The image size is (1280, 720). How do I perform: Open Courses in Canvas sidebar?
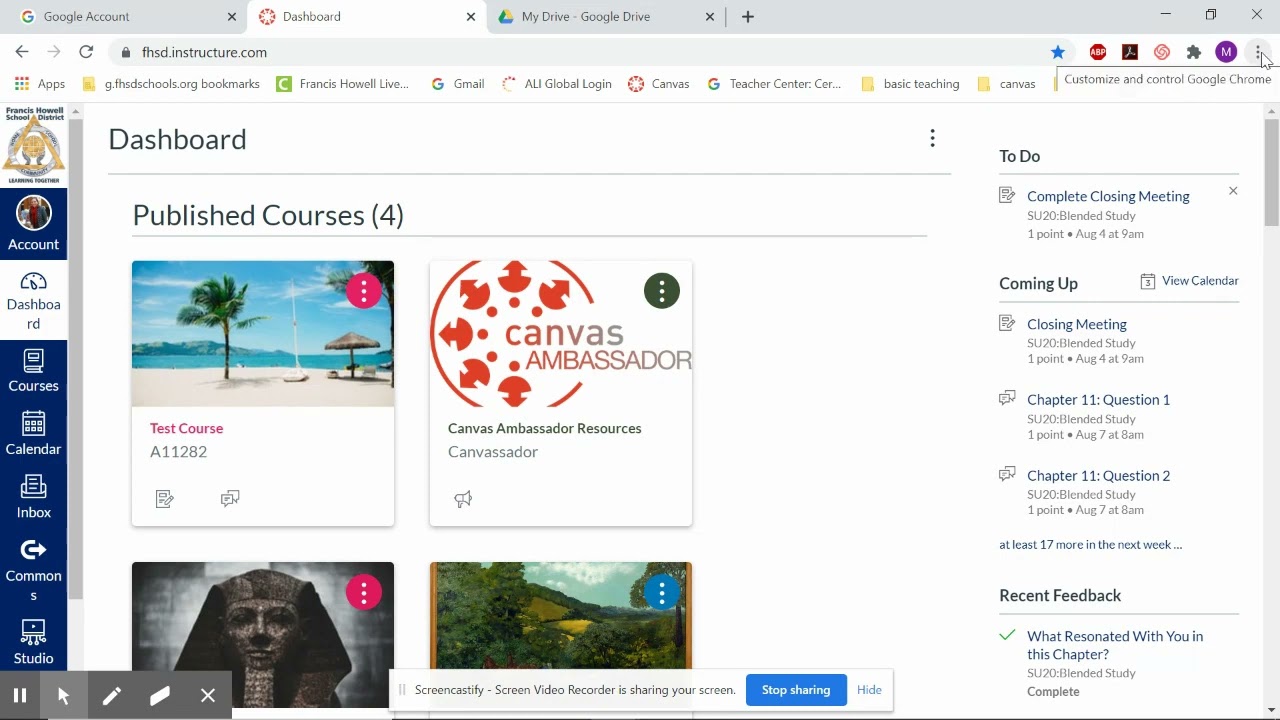33,370
